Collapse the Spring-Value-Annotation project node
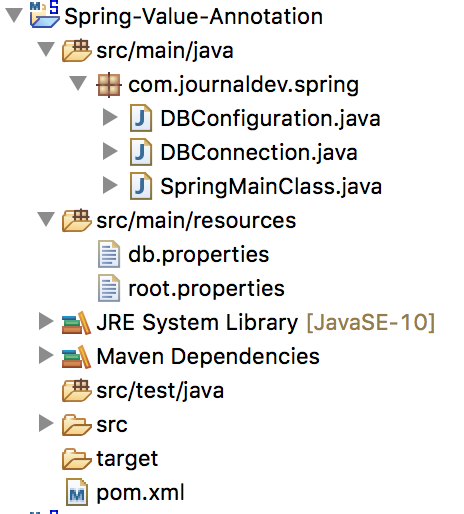The image size is (464, 514). pos(14,15)
